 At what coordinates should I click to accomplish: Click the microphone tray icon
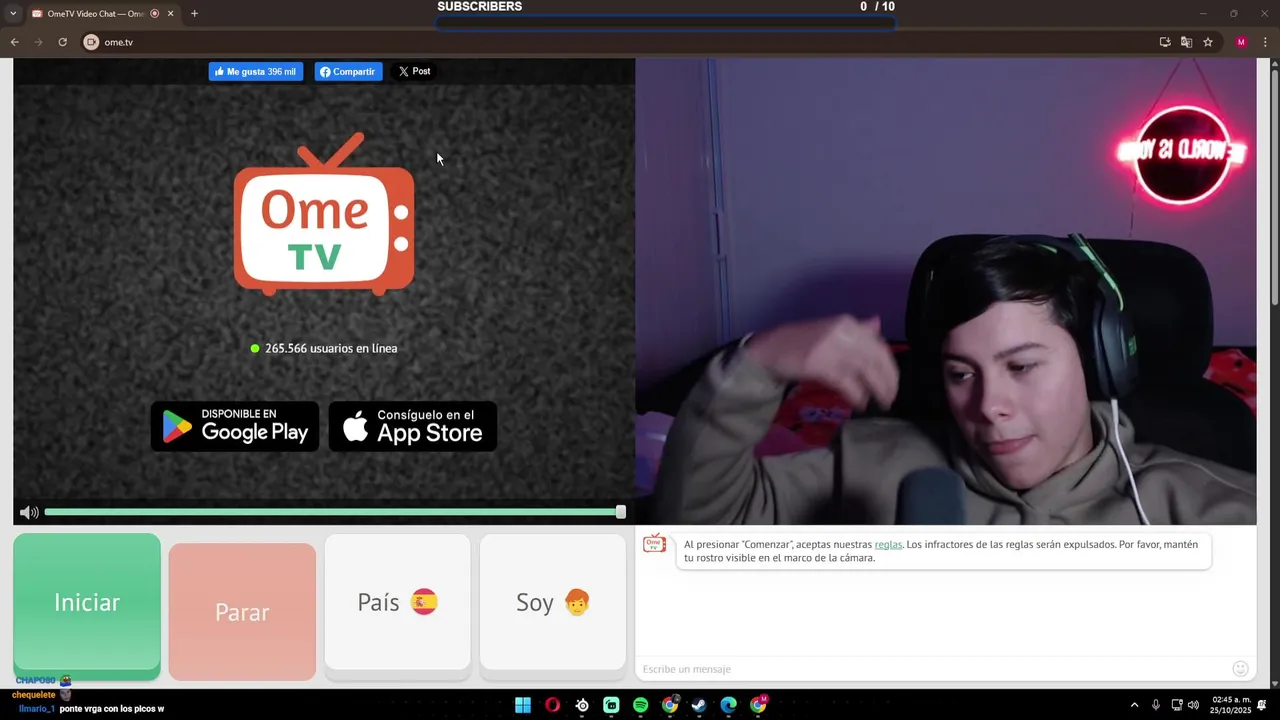click(x=1156, y=705)
